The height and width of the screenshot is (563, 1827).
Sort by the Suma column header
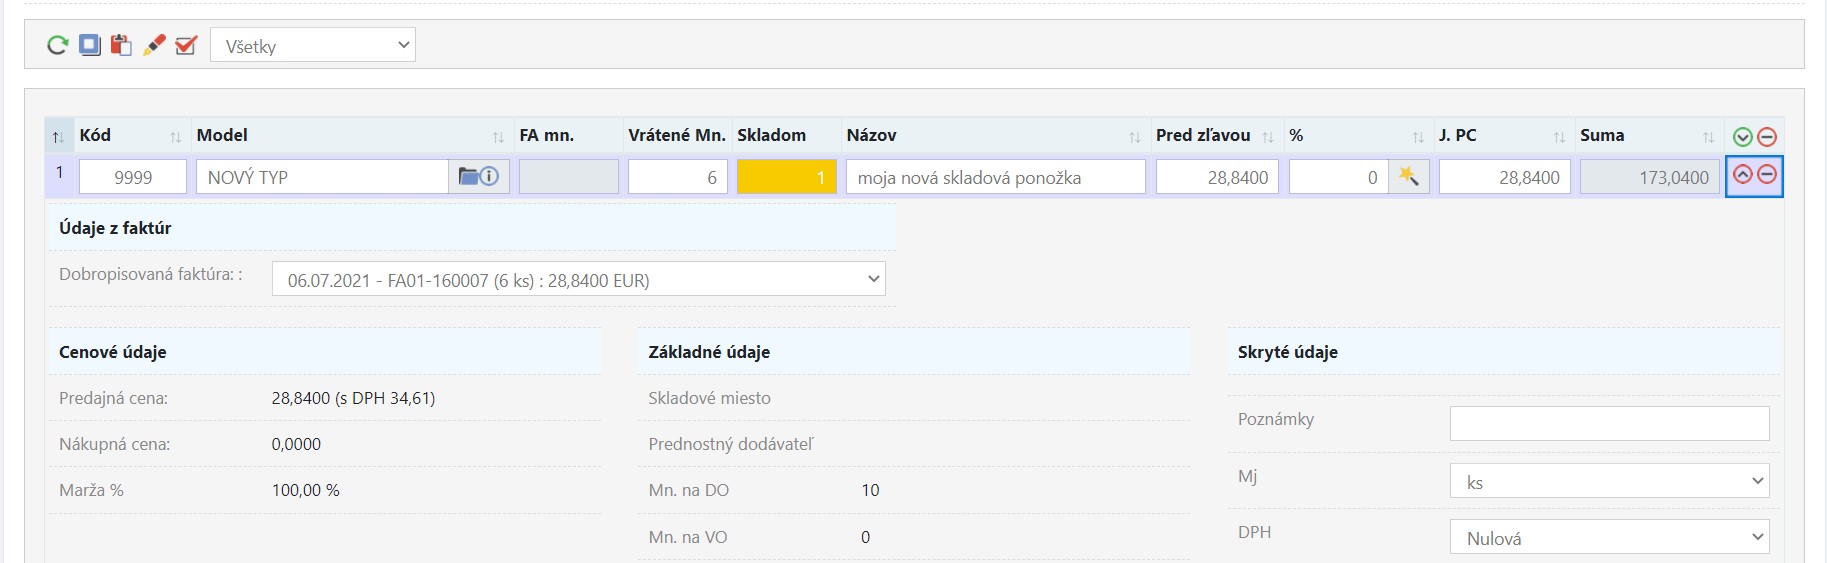click(1647, 135)
